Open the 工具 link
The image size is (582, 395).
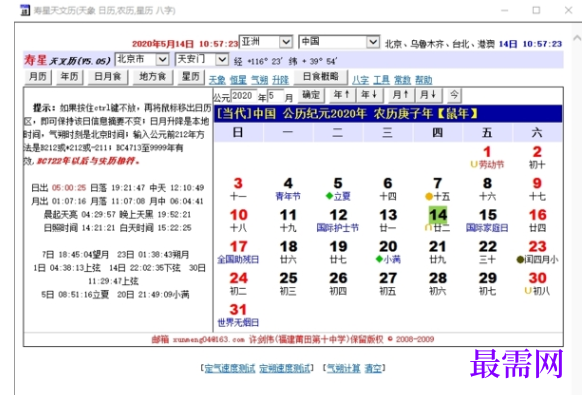382,80
